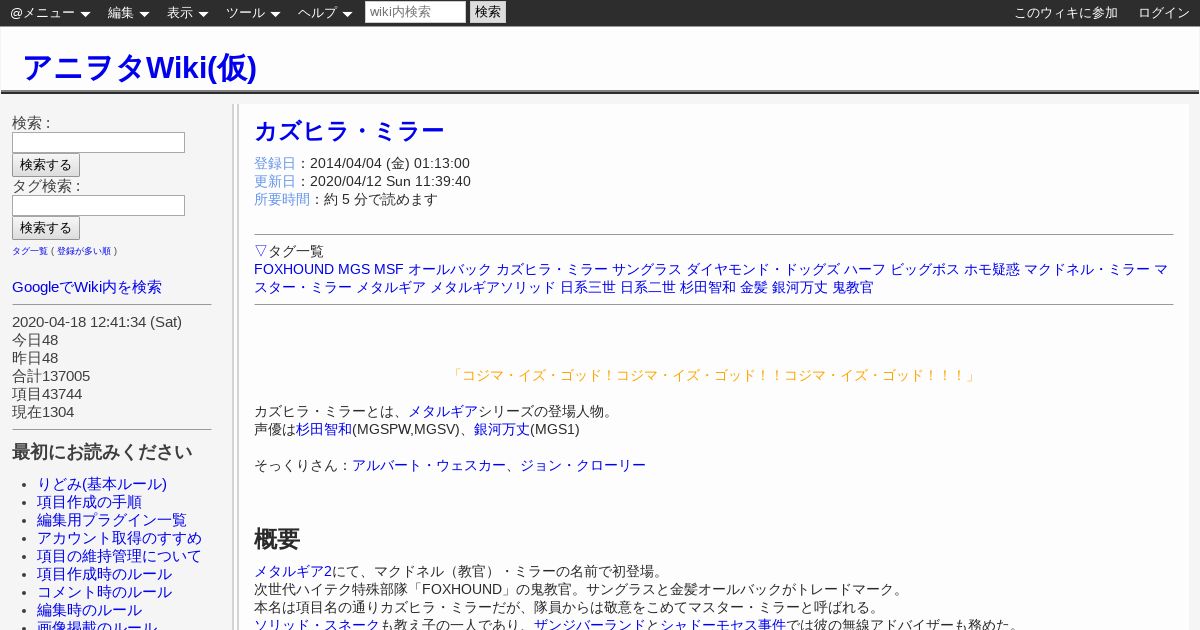Image resolution: width=1200 pixels, height=630 pixels.
Task: Open 項目作成時のルール link
Action: [104, 574]
